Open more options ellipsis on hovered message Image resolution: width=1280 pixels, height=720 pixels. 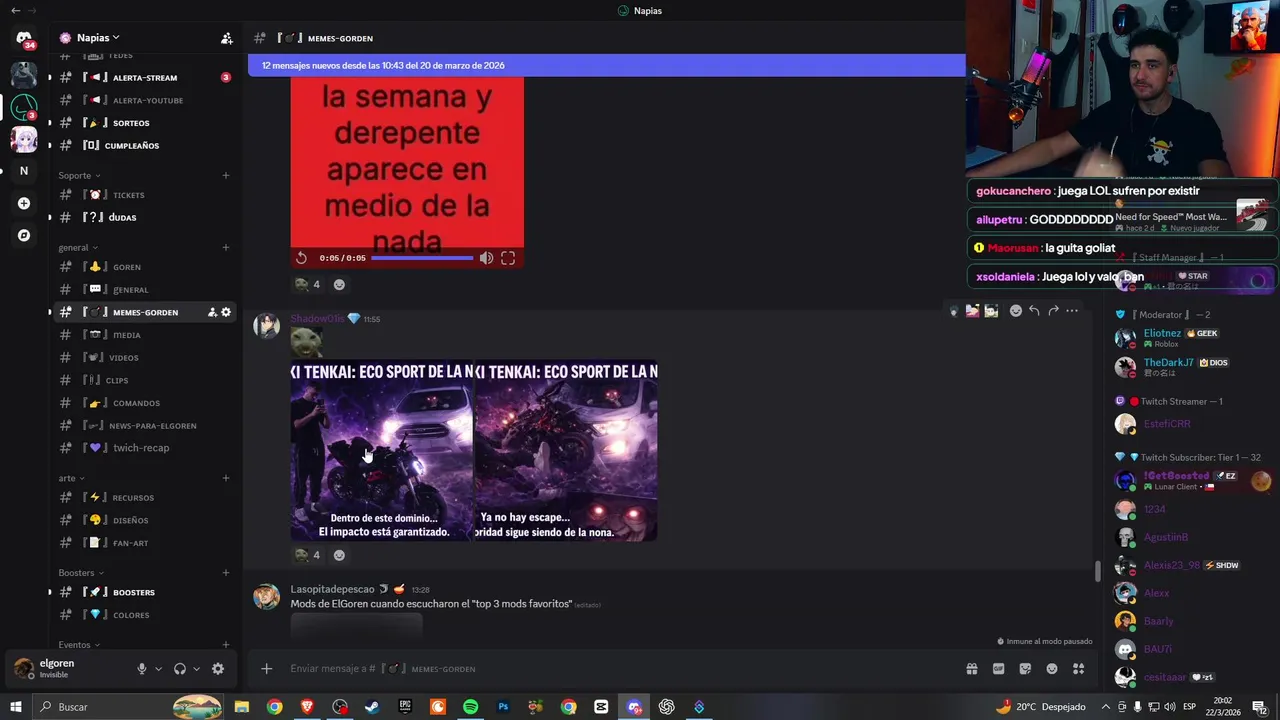tap(1072, 311)
